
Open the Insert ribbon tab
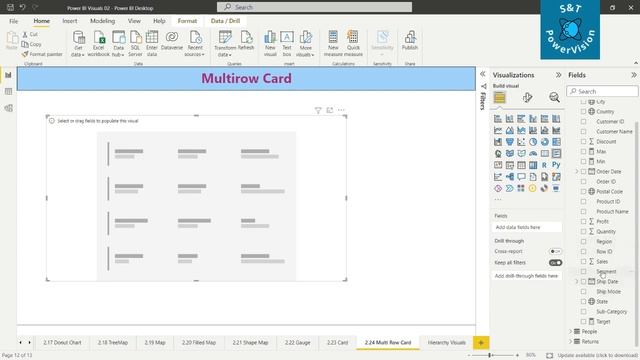click(70, 21)
